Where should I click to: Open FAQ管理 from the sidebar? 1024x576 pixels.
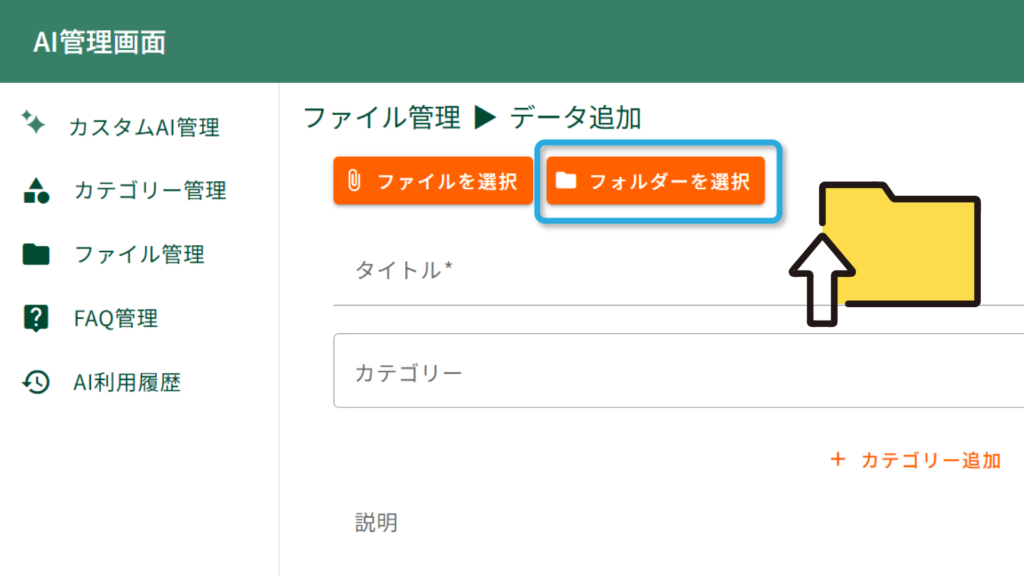116,318
